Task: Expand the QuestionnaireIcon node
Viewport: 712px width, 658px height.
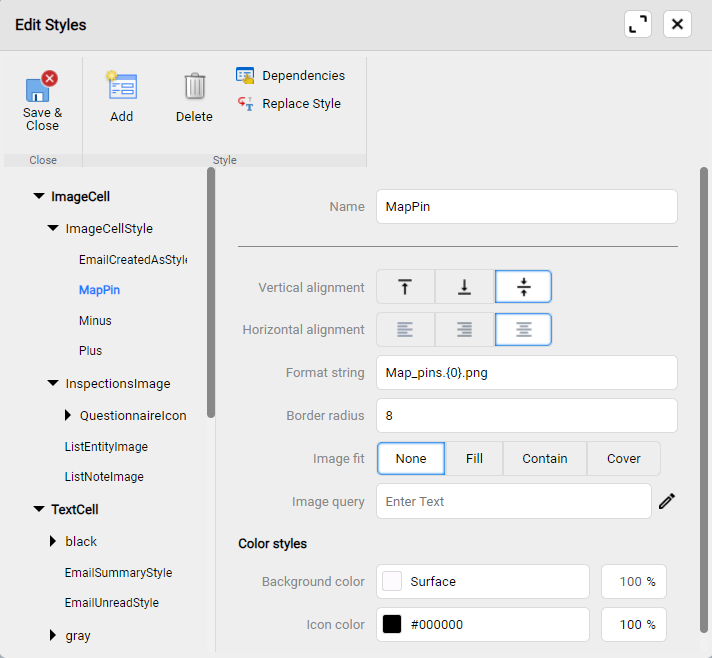Action: pos(68,415)
